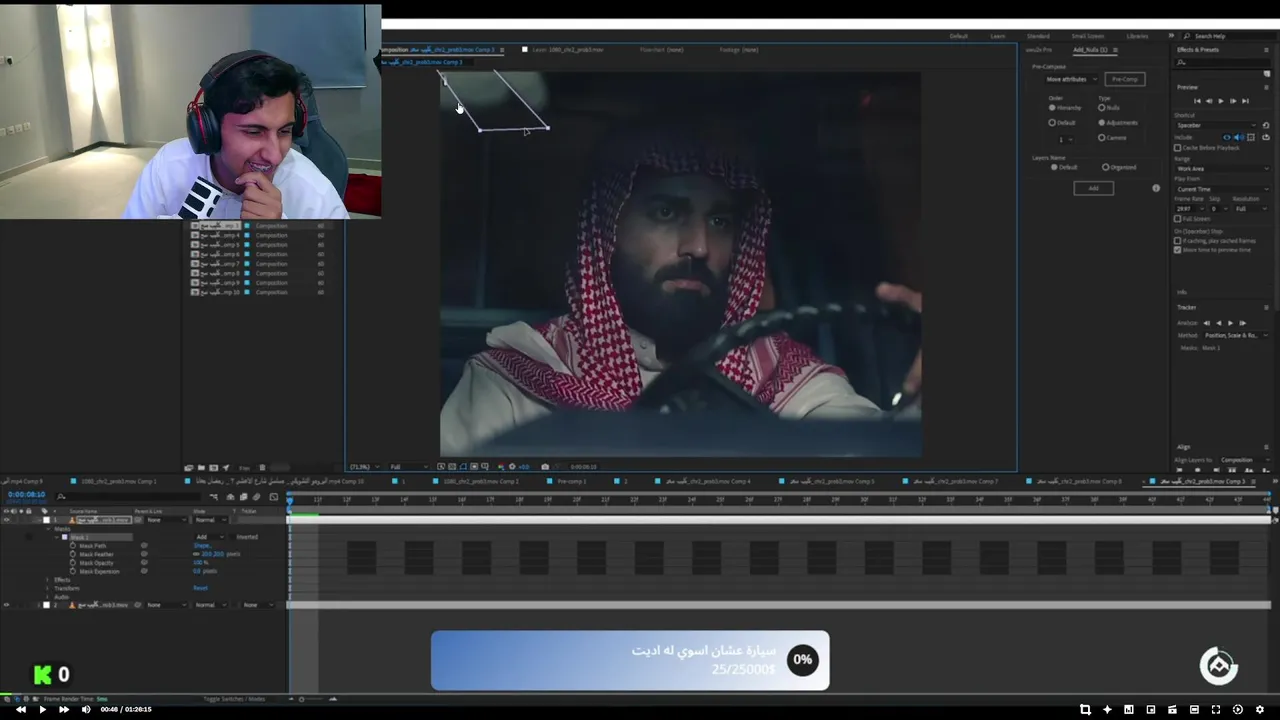Enter fullscreen in video player
The image size is (1280, 720).
coord(1216,710)
